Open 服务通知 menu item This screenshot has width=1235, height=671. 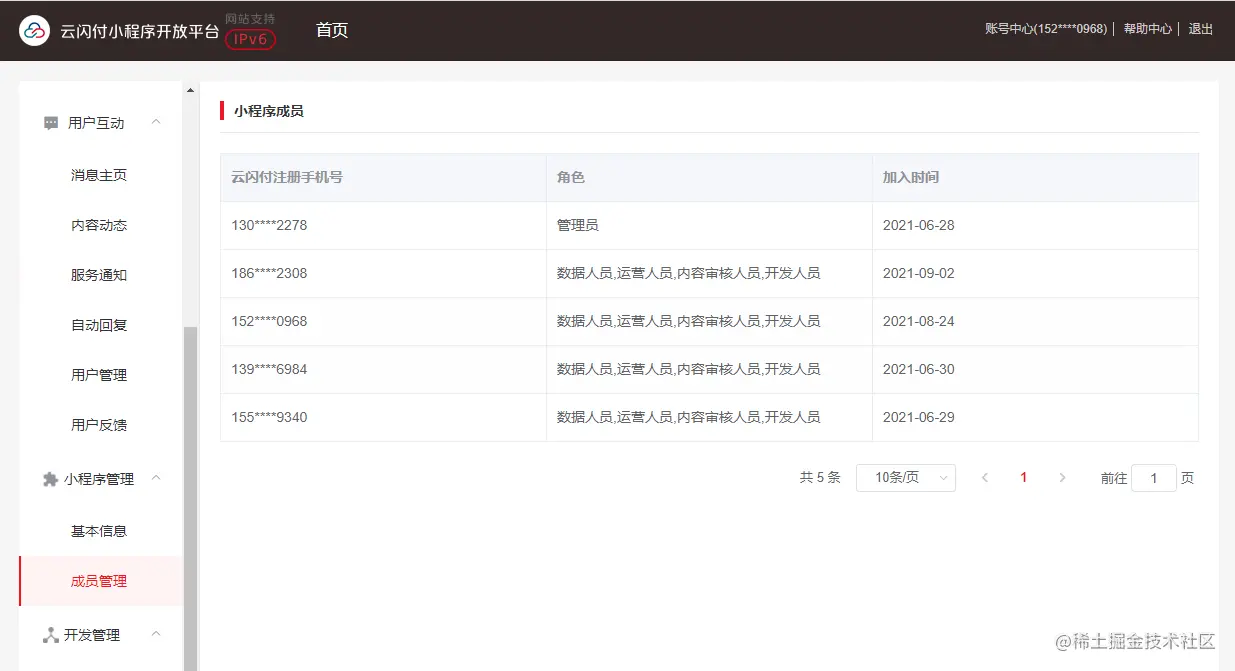point(99,275)
